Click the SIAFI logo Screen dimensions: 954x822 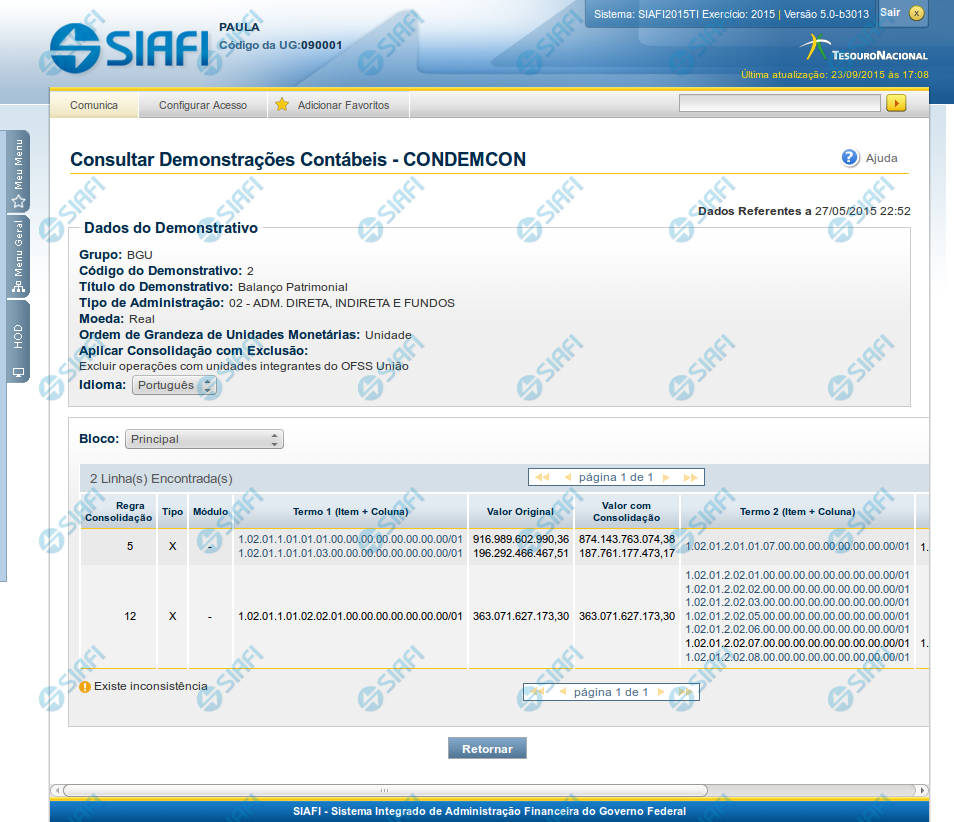[128, 46]
